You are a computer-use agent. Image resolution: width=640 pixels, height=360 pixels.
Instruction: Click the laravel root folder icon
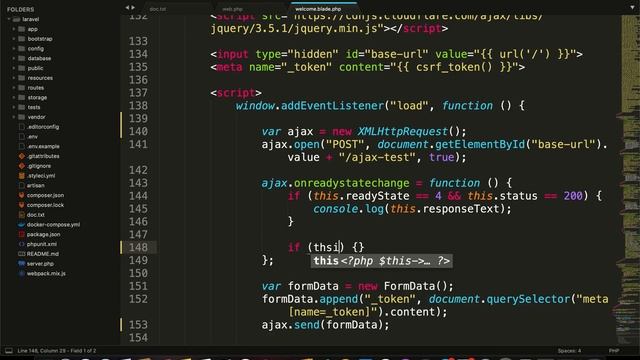(16, 19)
